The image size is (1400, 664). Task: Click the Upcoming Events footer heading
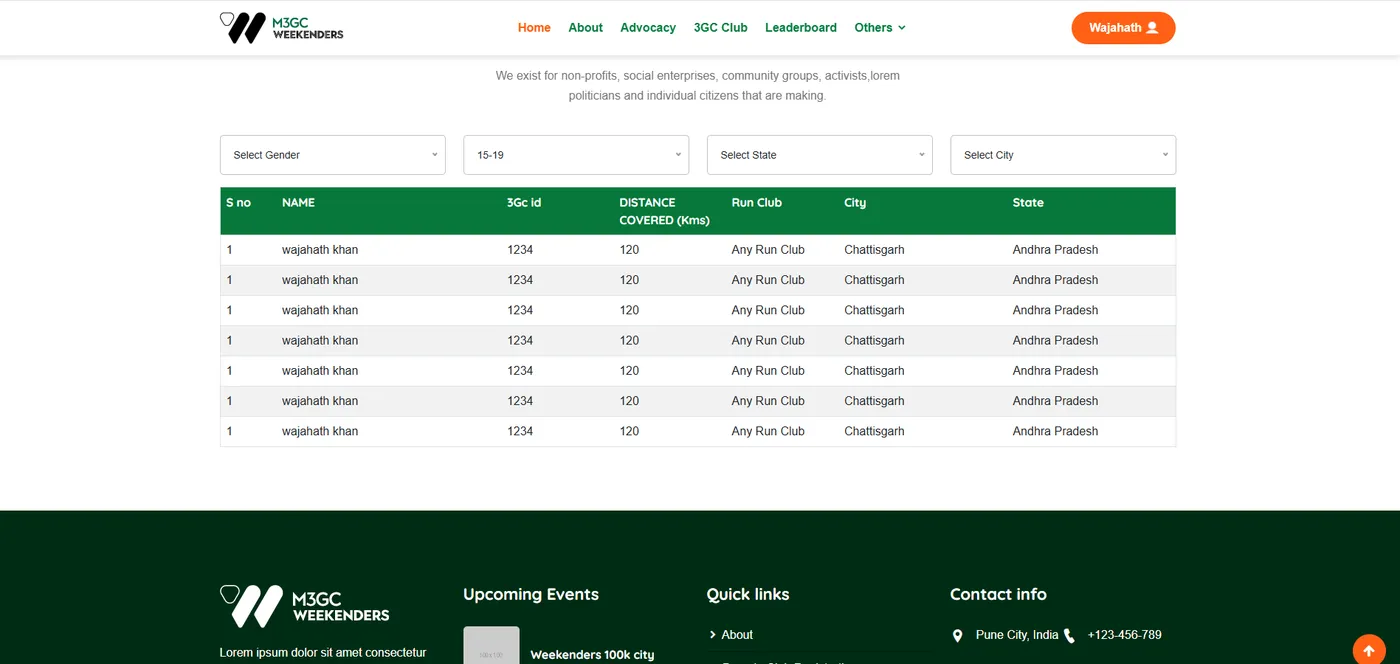tap(531, 594)
